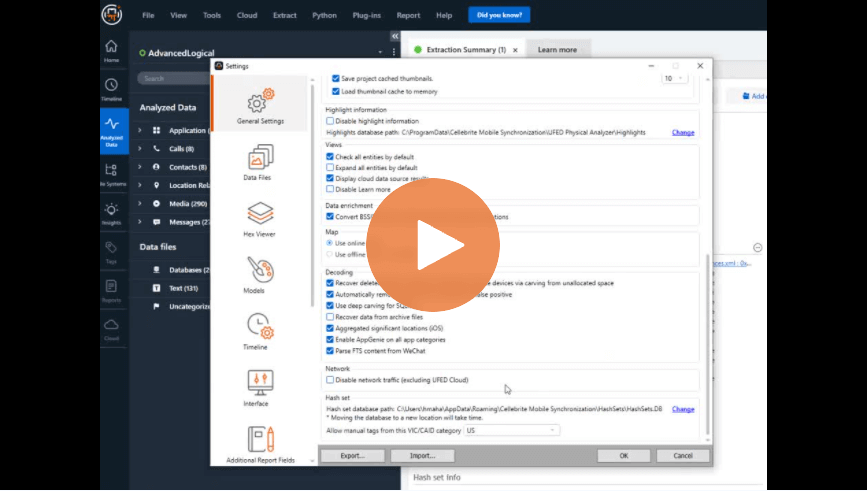Open the Extract menu
Screen dimensions: 867x491
click(x=284, y=15)
